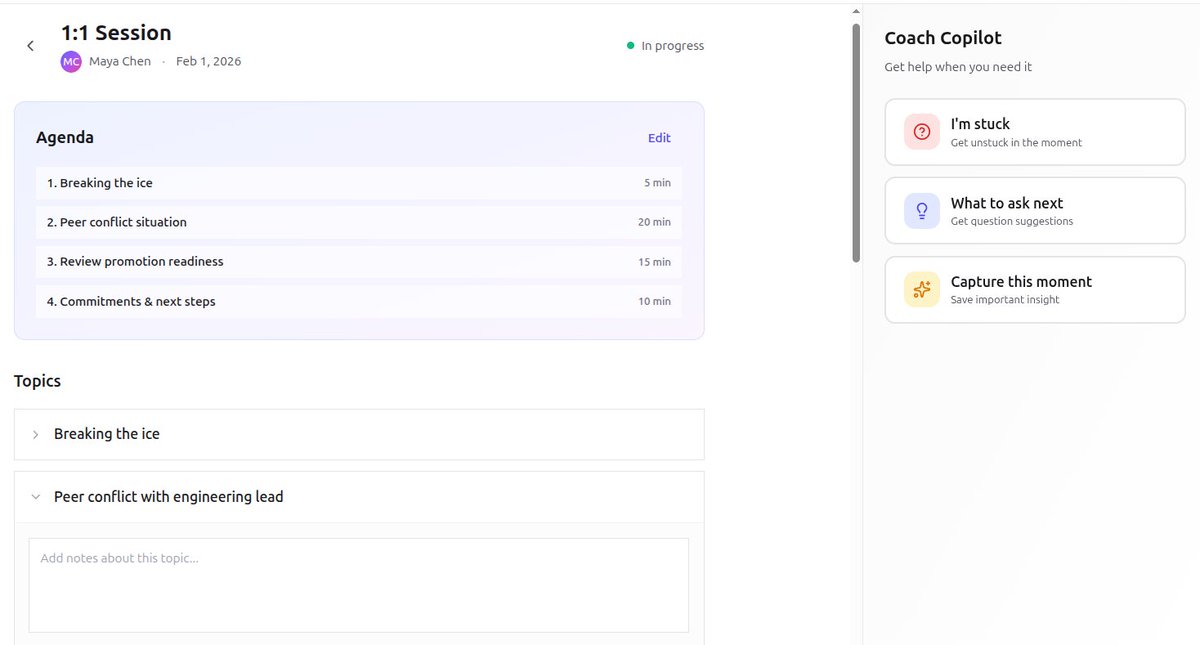Viewport: 1200px width, 645px height.
Task: Click the Coach Copilot heading
Action: coord(943,38)
